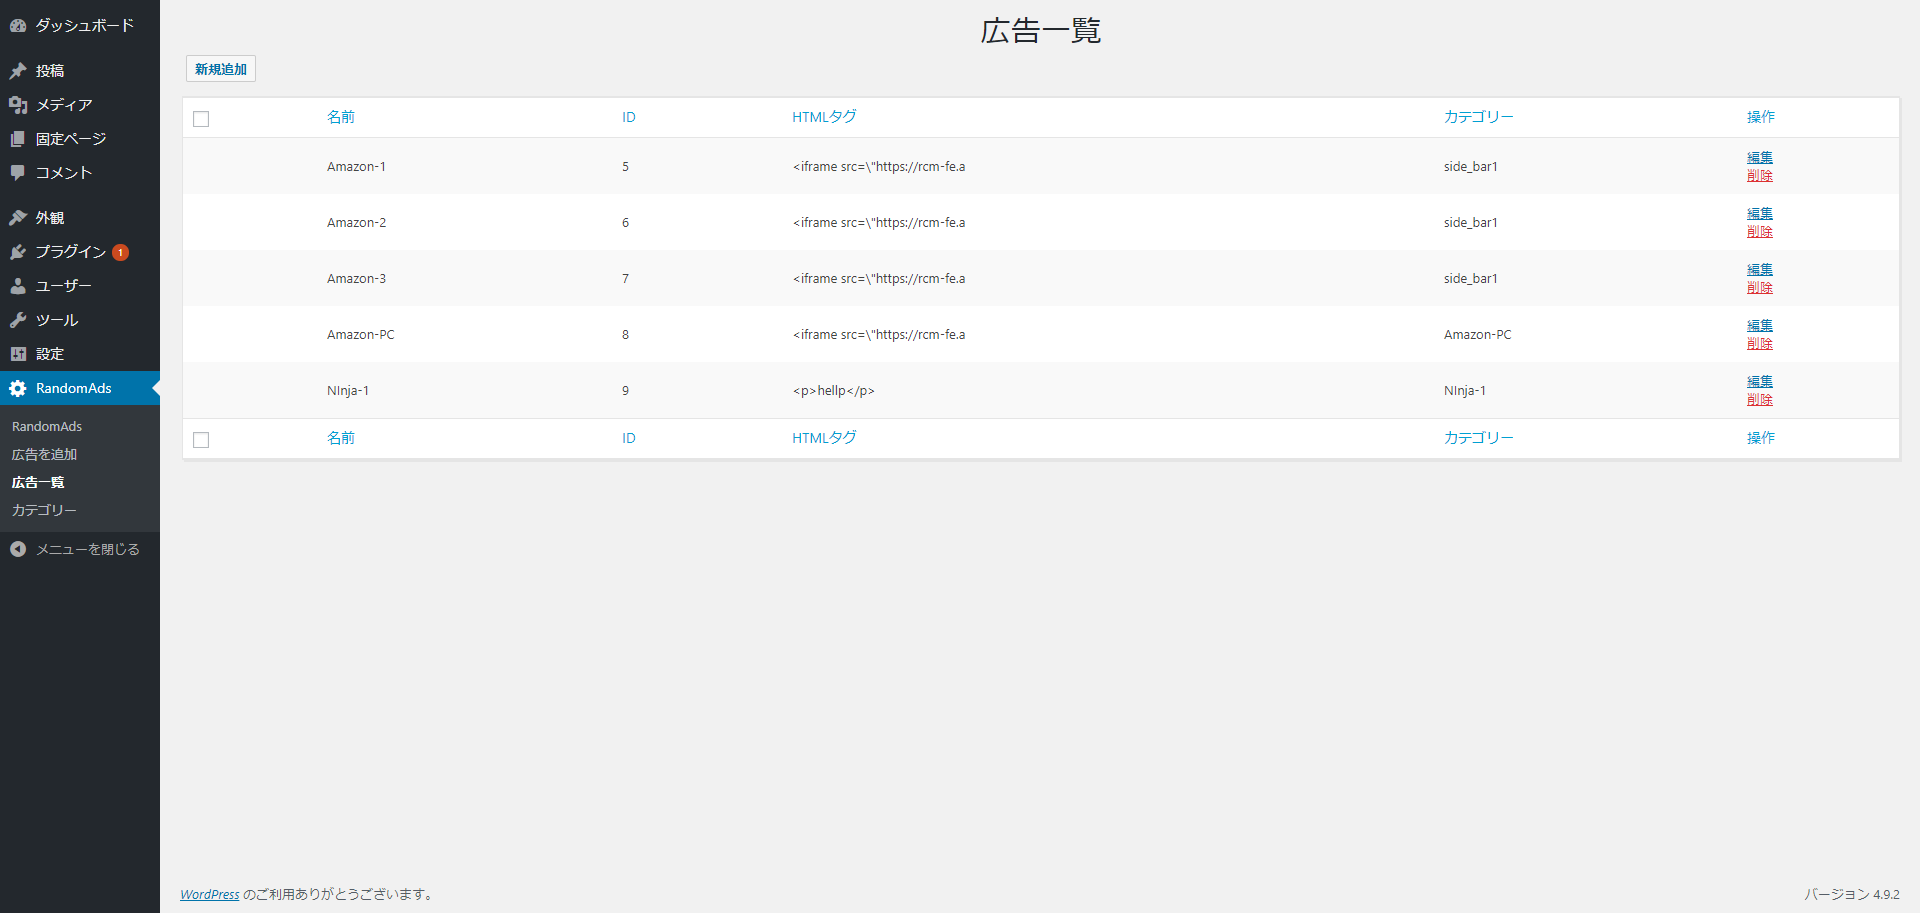Image resolution: width=1920 pixels, height=913 pixels.
Task: Open the コメント menu item
Action: click(x=80, y=173)
